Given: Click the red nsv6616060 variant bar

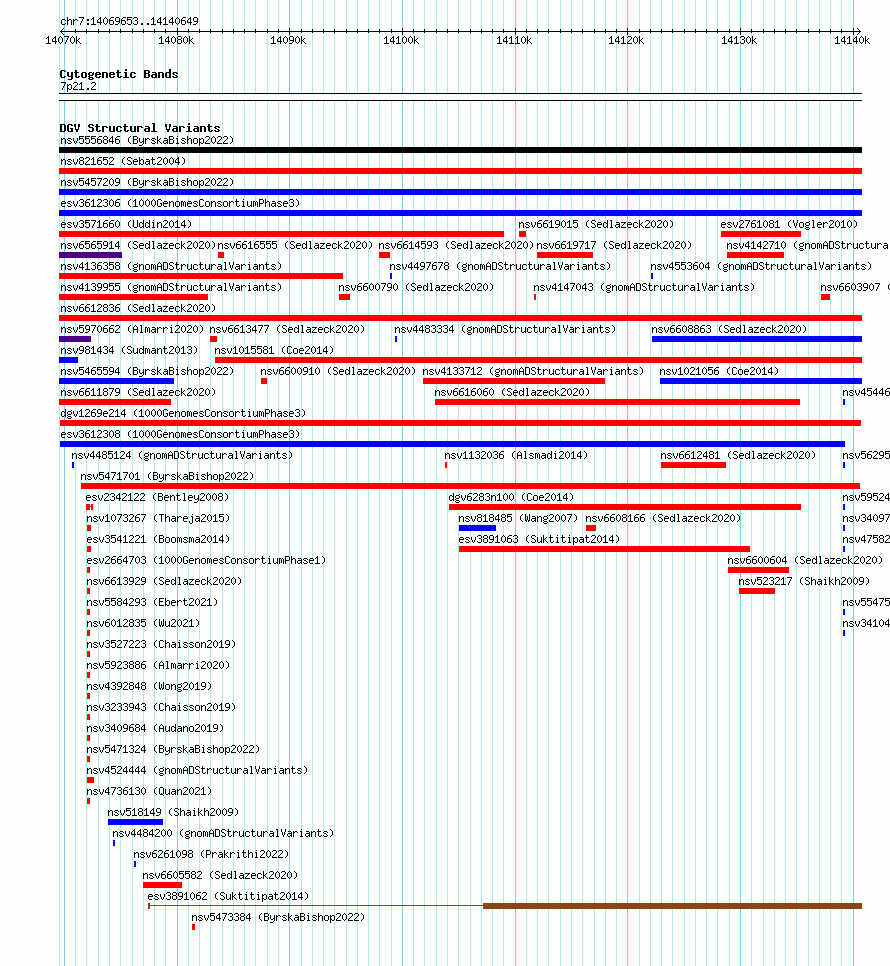Looking at the screenshot, I should click(617, 402).
